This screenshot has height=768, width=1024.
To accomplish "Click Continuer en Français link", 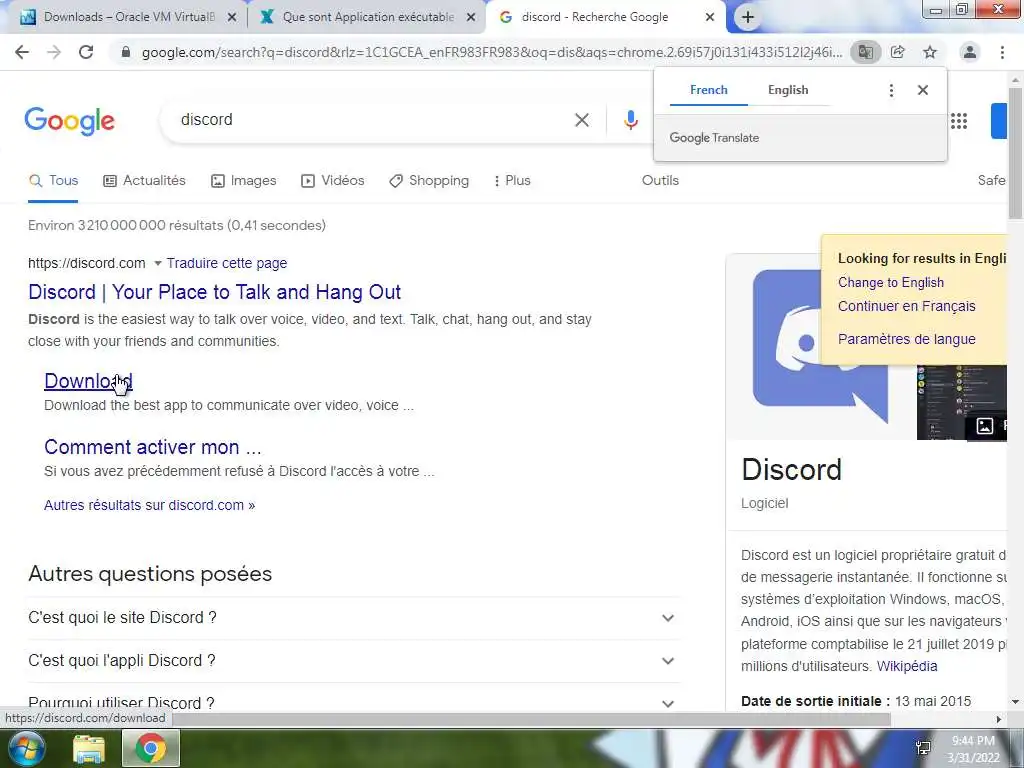I will (906, 306).
